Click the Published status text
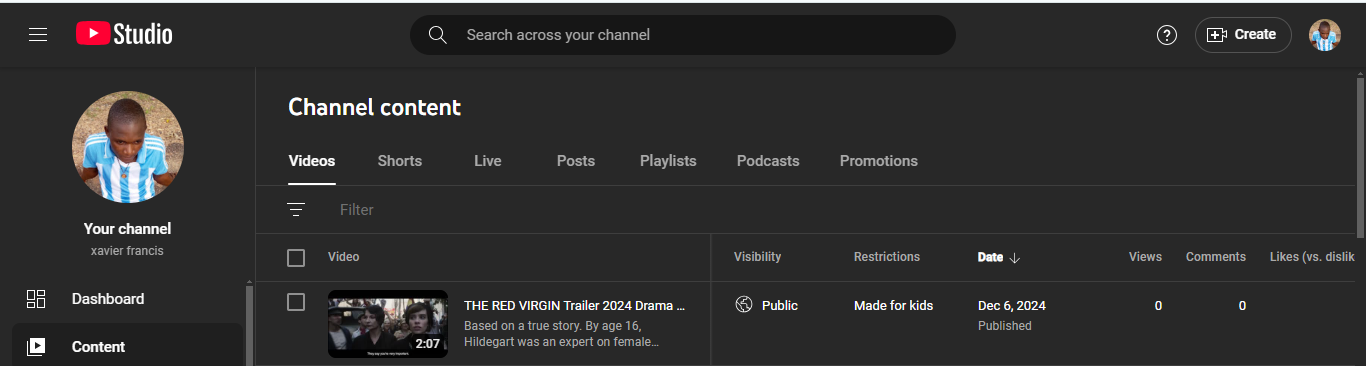 click(1005, 326)
